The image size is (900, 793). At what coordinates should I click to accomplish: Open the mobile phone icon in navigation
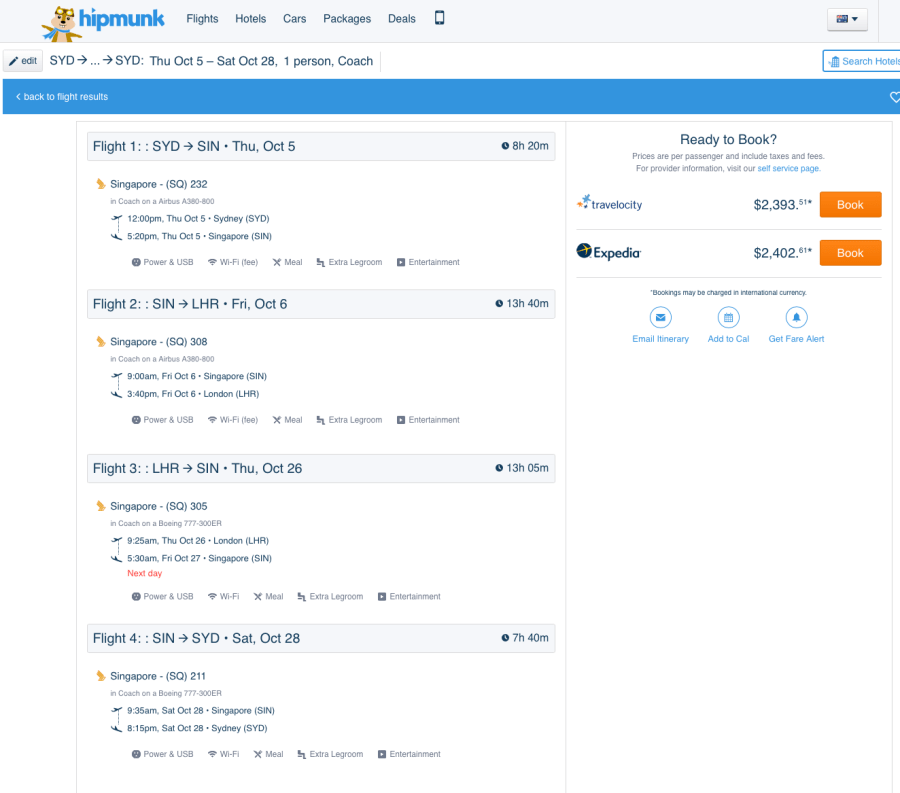point(439,18)
